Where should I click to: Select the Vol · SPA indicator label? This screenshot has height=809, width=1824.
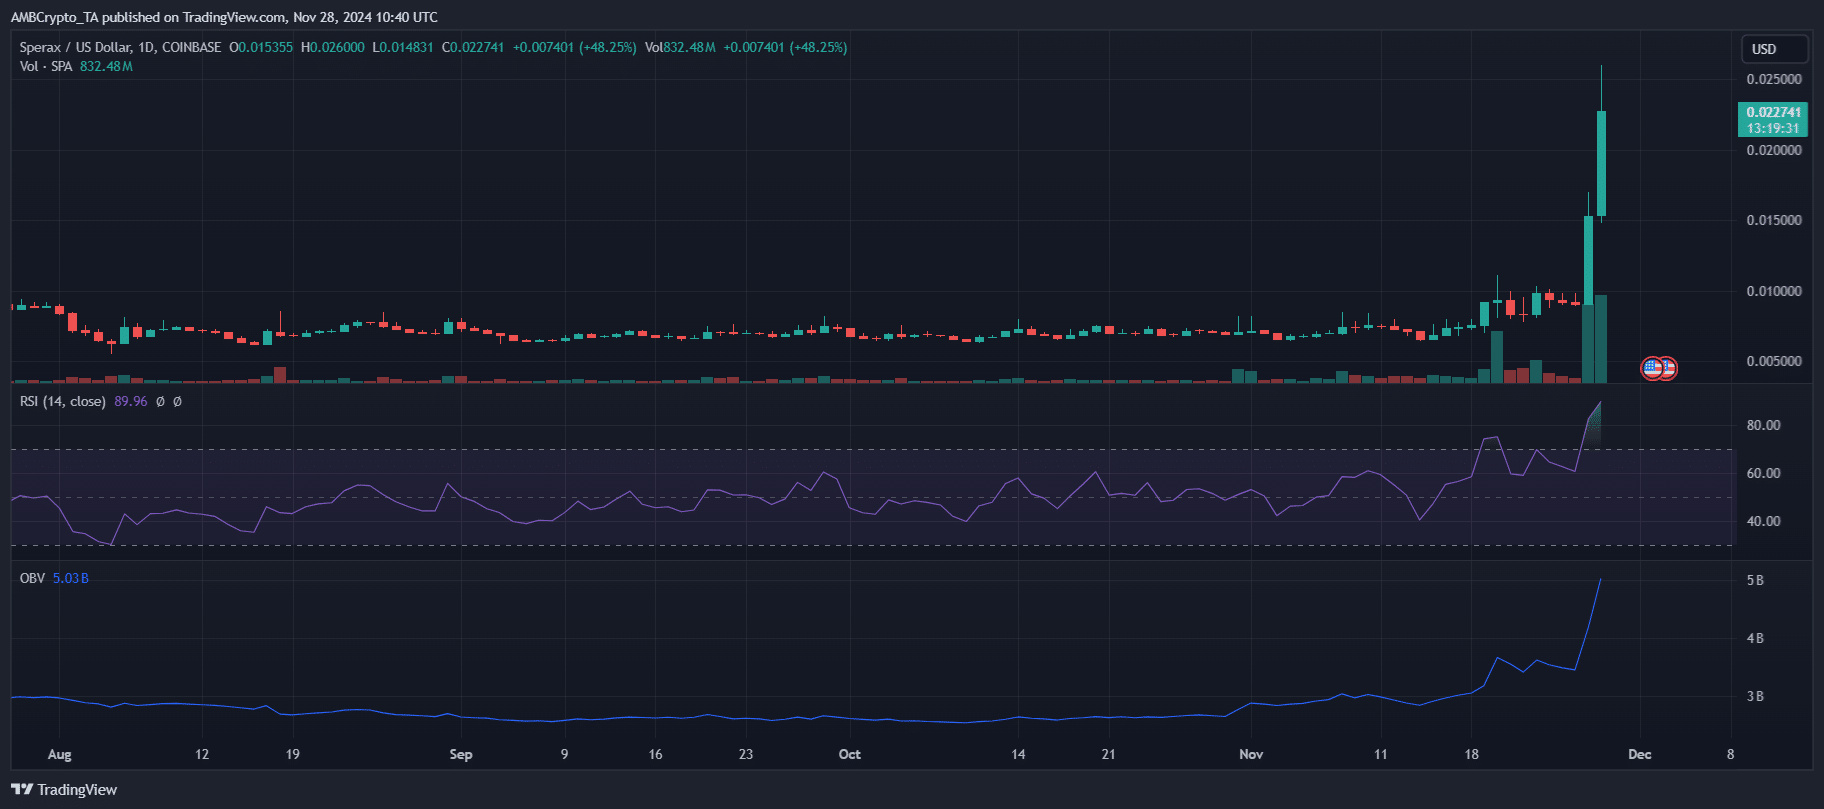46,66
